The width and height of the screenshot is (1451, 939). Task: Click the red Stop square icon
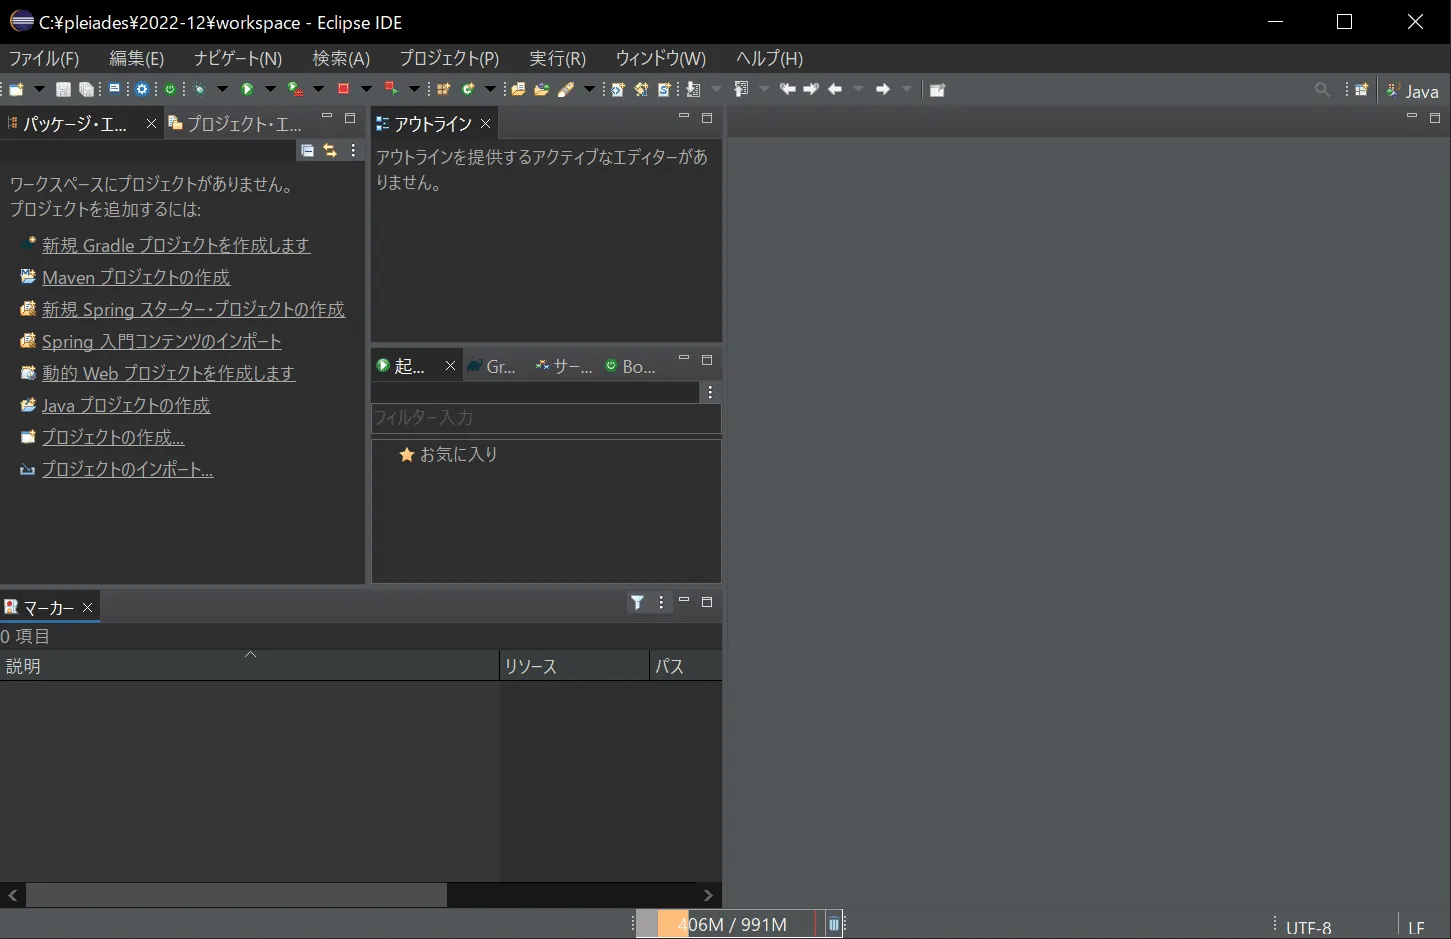[343, 90]
